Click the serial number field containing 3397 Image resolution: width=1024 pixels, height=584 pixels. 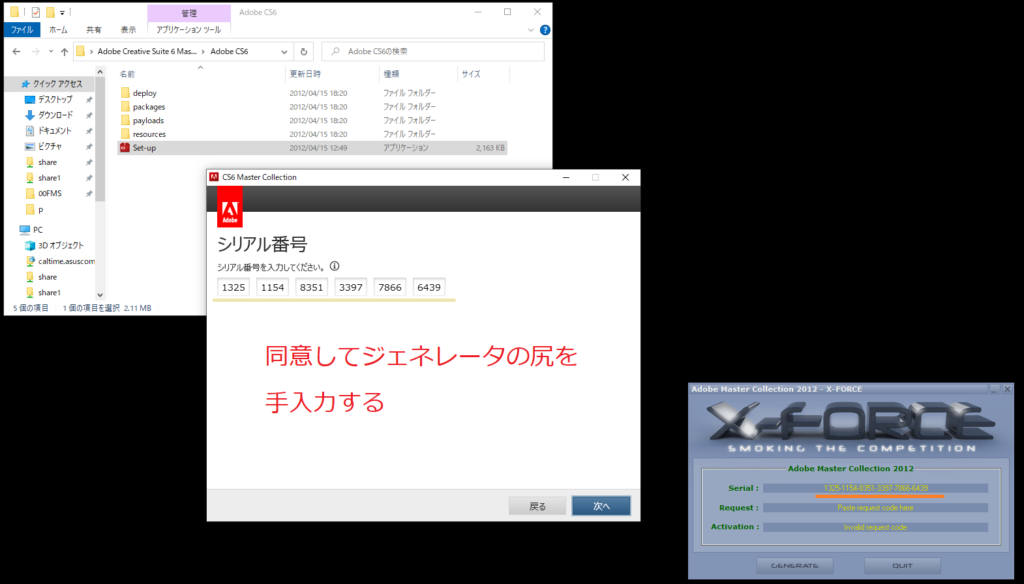click(351, 287)
